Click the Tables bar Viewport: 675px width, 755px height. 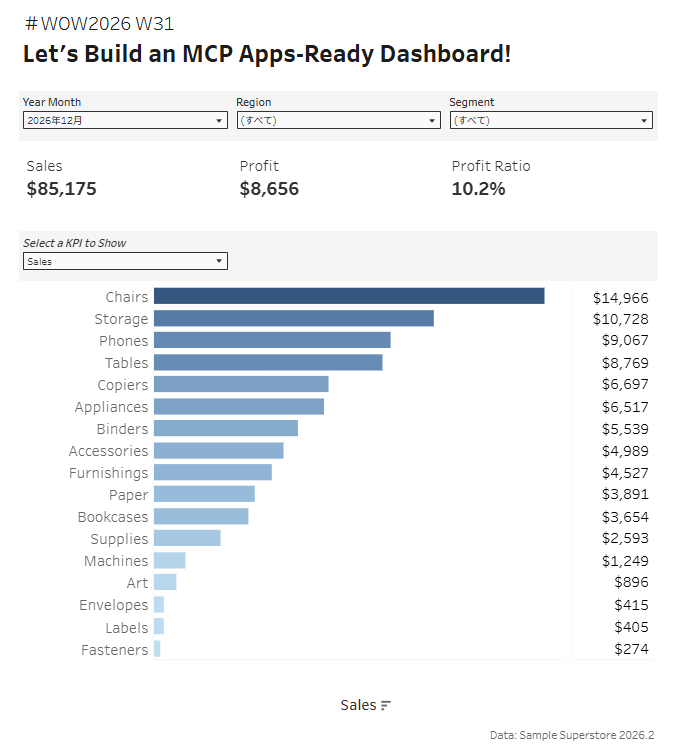tap(268, 363)
